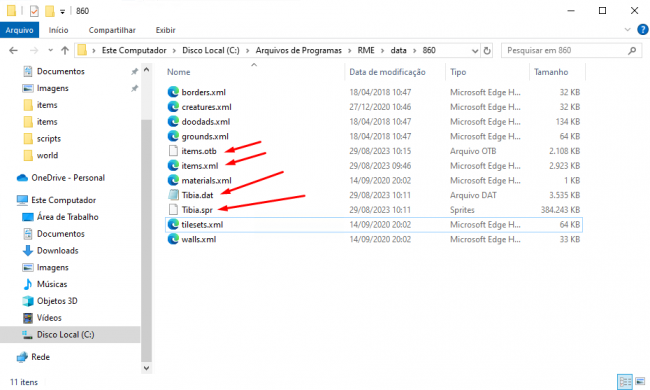Click the quick access properties checkmark icon
The height and width of the screenshot is (390, 650).
point(34,11)
